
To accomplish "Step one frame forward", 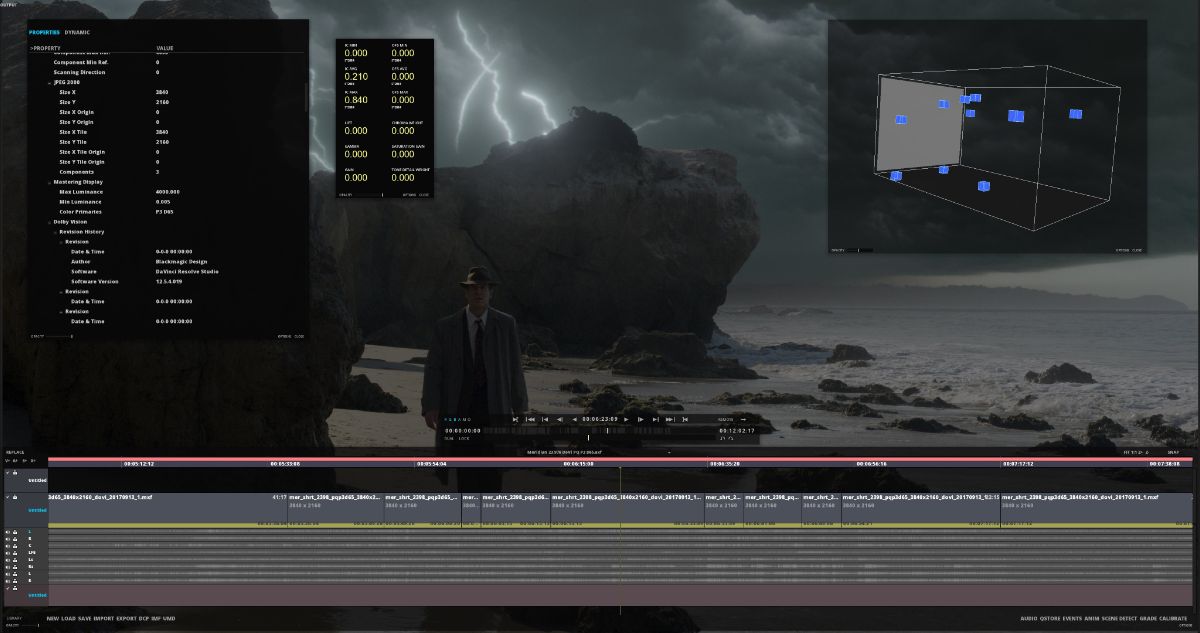I will pos(641,419).
